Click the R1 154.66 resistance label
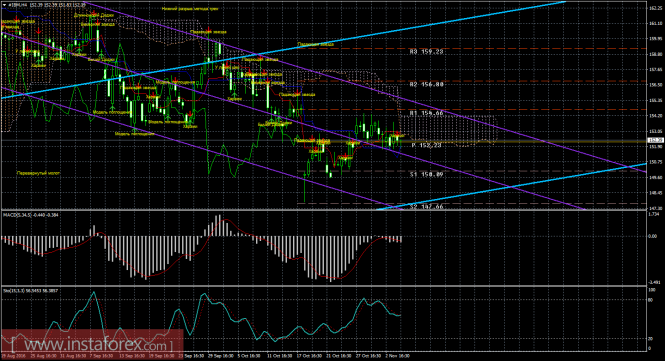The height and width of the screenshot is (361, 665). point(426,113)
